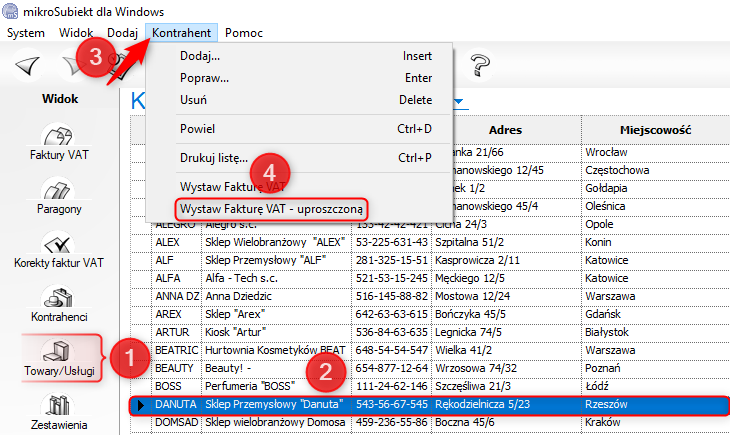
Task: Click the Gołdapia city cell
Action: (x=656, y=188)
